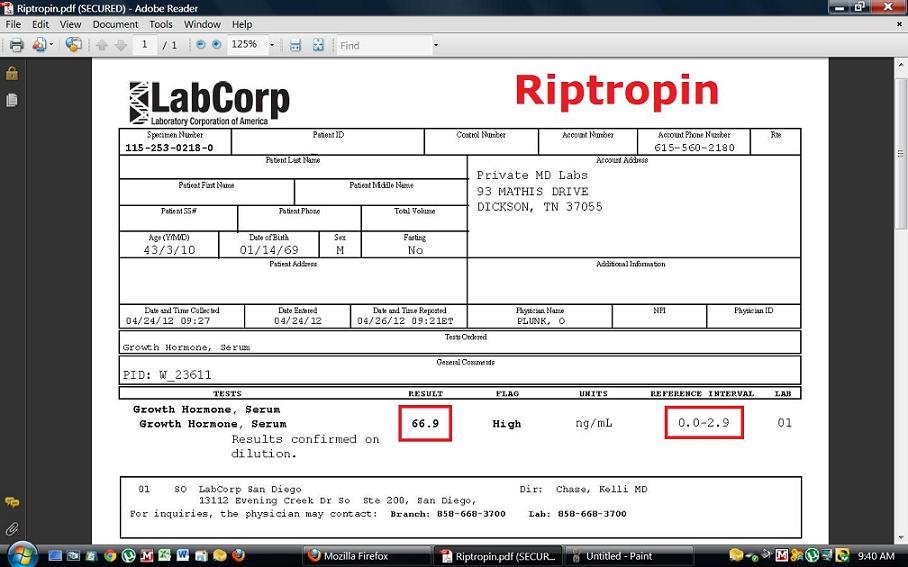Click the red 'Riptropin' heading
Viewport: 908px width, 567px height.
tap(617, 91)
